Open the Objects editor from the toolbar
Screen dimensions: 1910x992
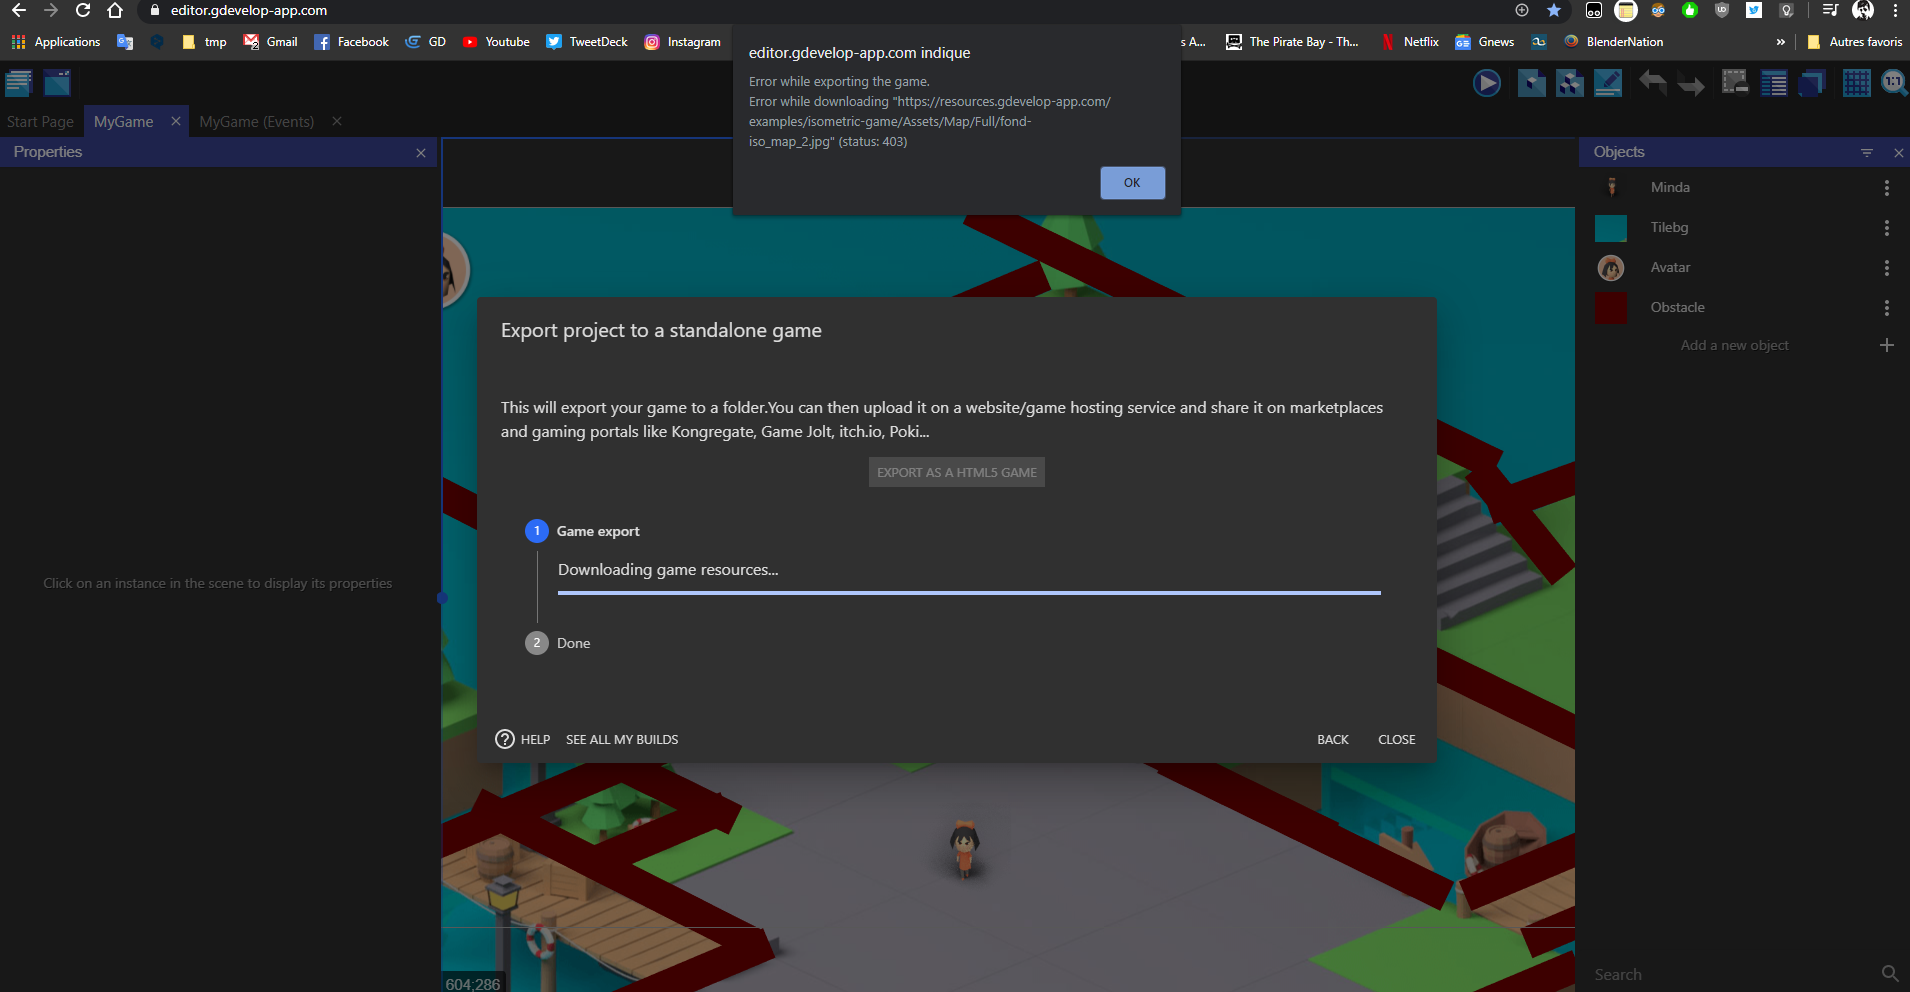[x=1531, y=83]
